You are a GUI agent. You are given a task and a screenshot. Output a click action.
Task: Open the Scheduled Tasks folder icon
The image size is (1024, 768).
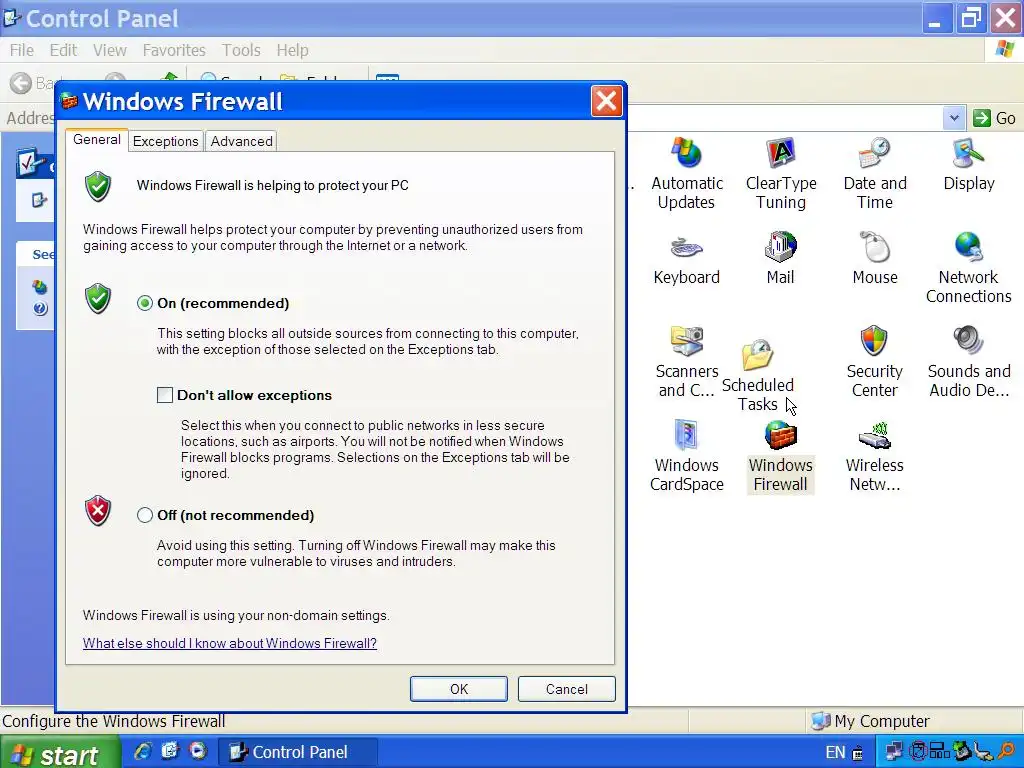click(x=758, y=355)
